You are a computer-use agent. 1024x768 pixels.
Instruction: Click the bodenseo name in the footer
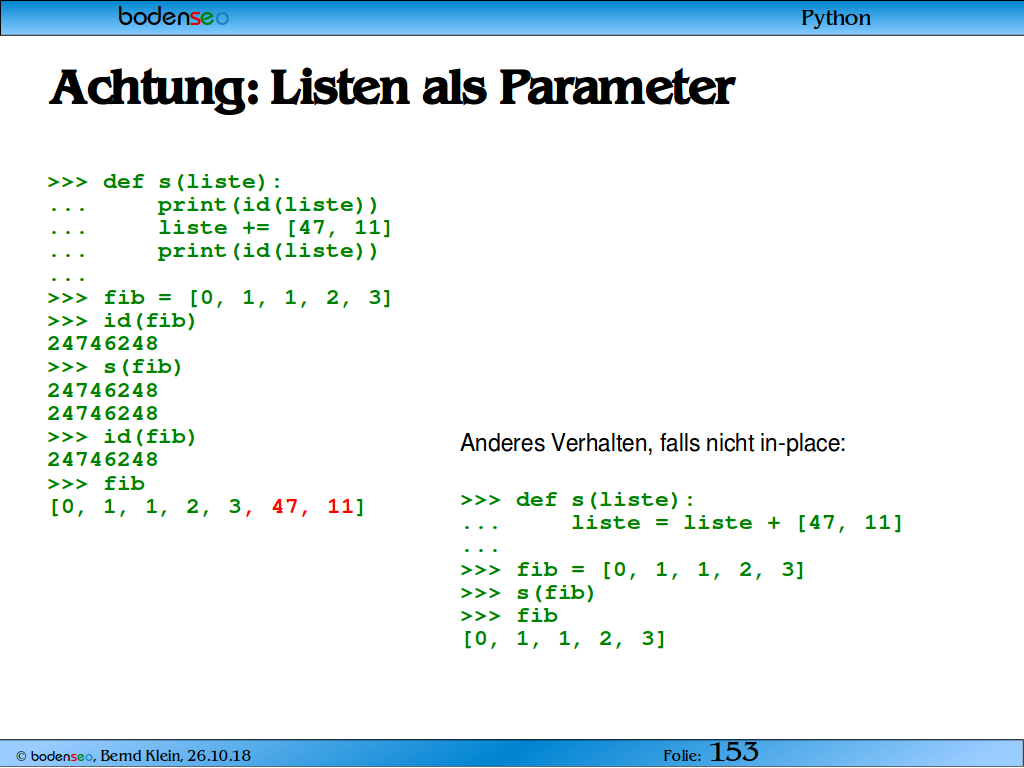pos(61,756)
